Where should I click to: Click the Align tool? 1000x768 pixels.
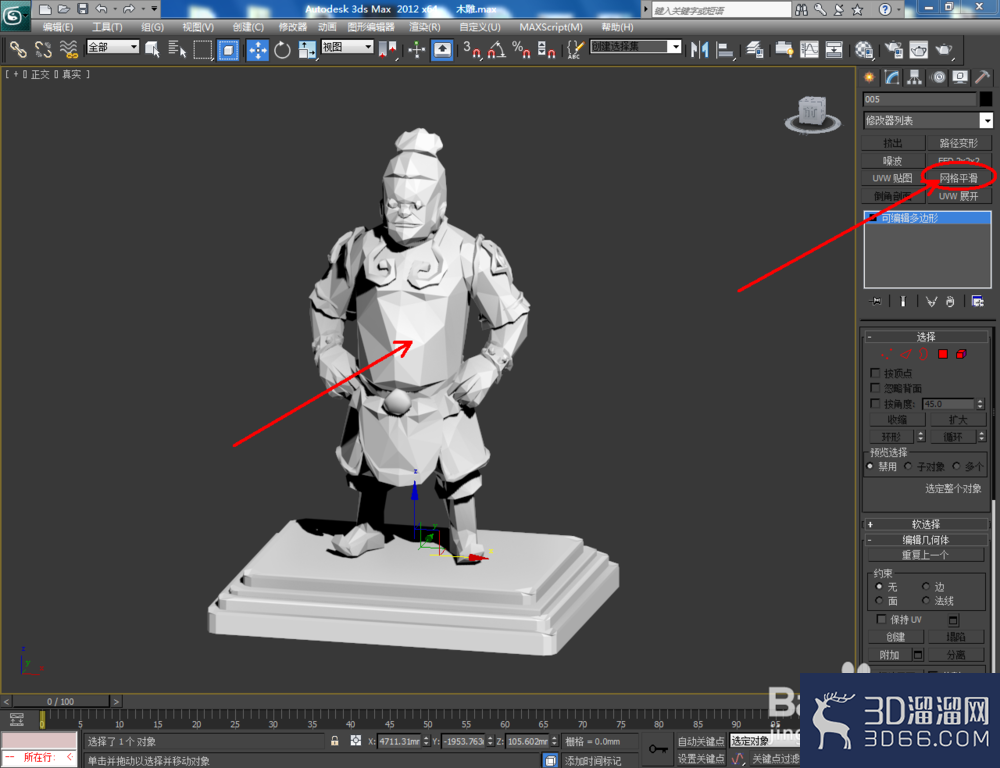click(725, 49)
